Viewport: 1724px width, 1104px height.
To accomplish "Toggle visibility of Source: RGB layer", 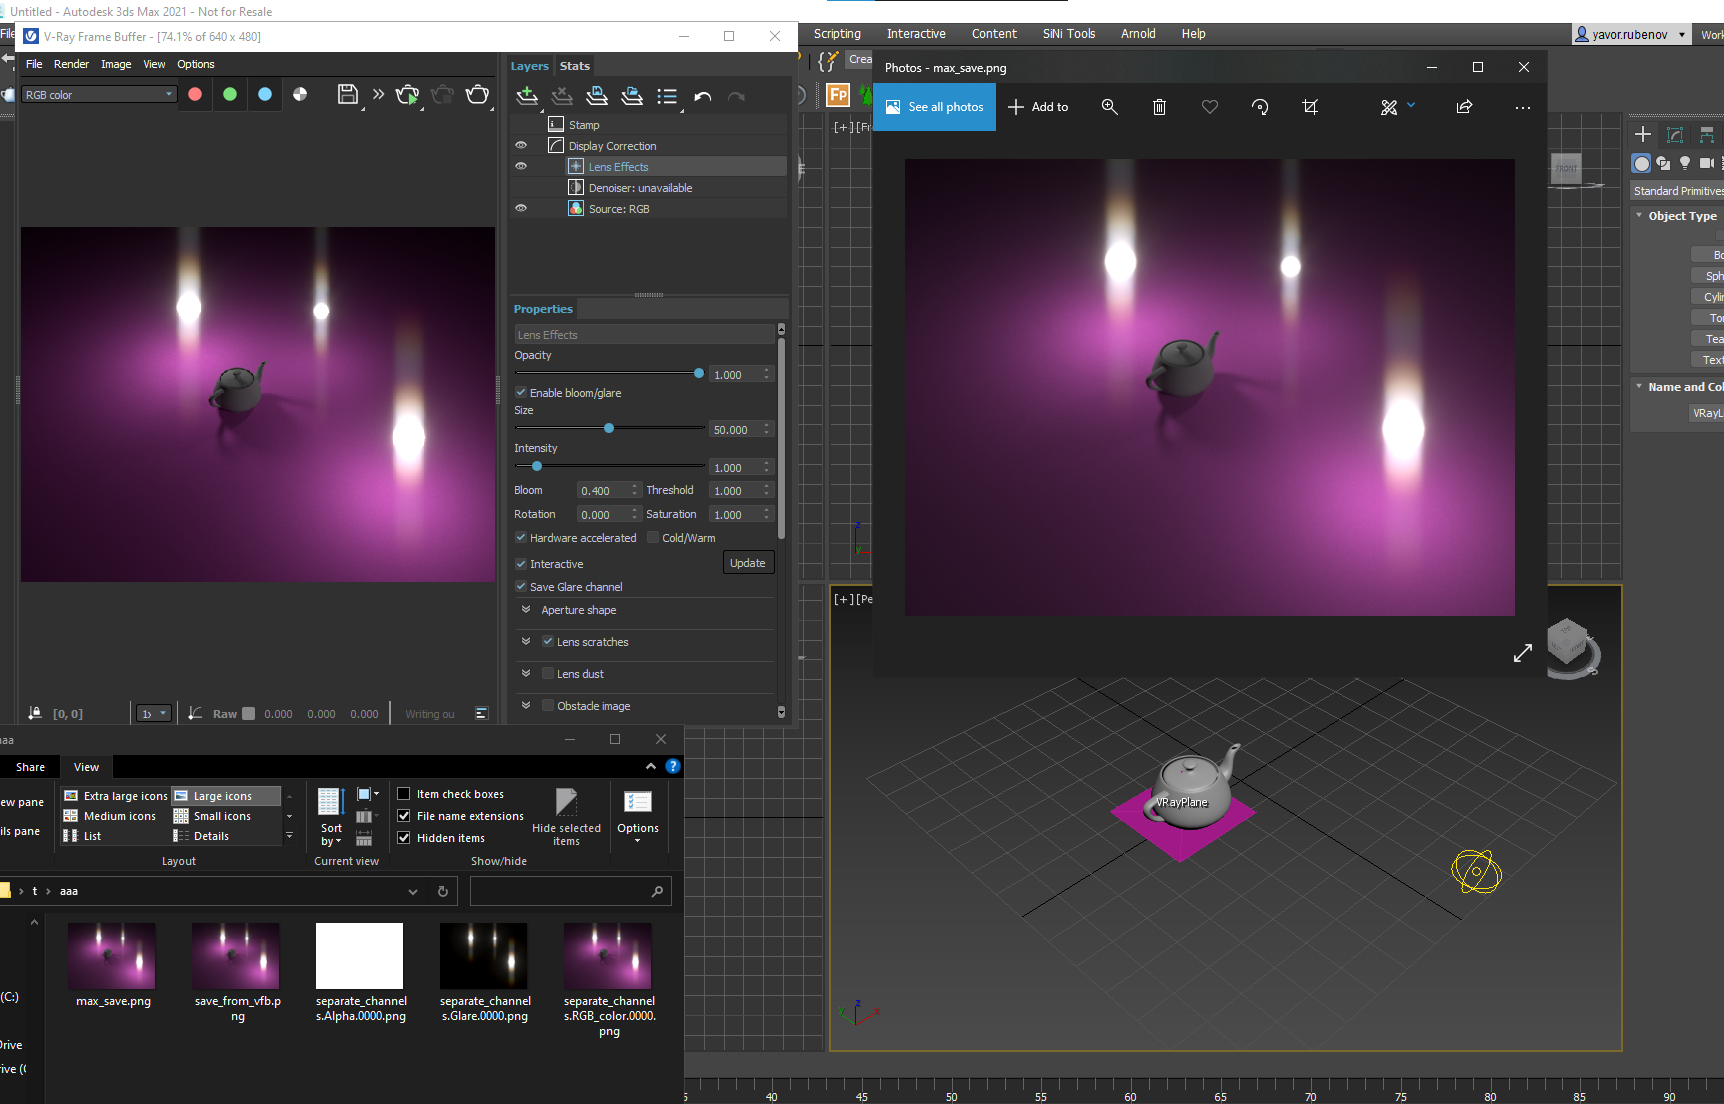I will coord(521,208).
